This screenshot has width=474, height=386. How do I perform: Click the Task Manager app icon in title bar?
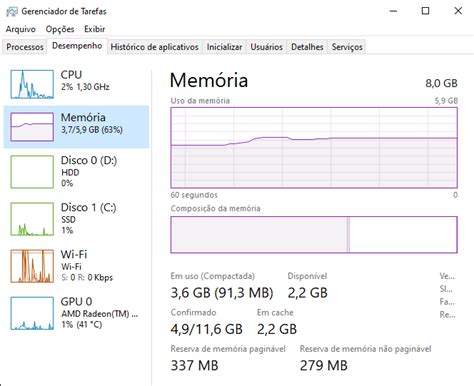[x=11, y=11]
